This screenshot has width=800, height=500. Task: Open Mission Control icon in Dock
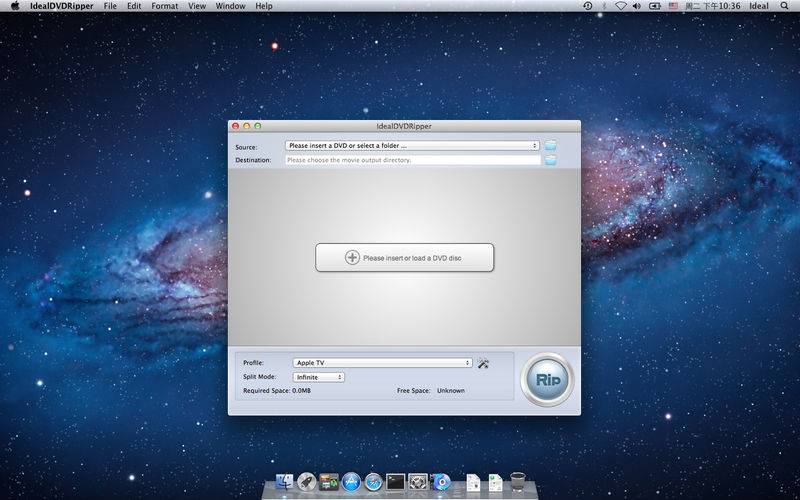tap(329, 482)
